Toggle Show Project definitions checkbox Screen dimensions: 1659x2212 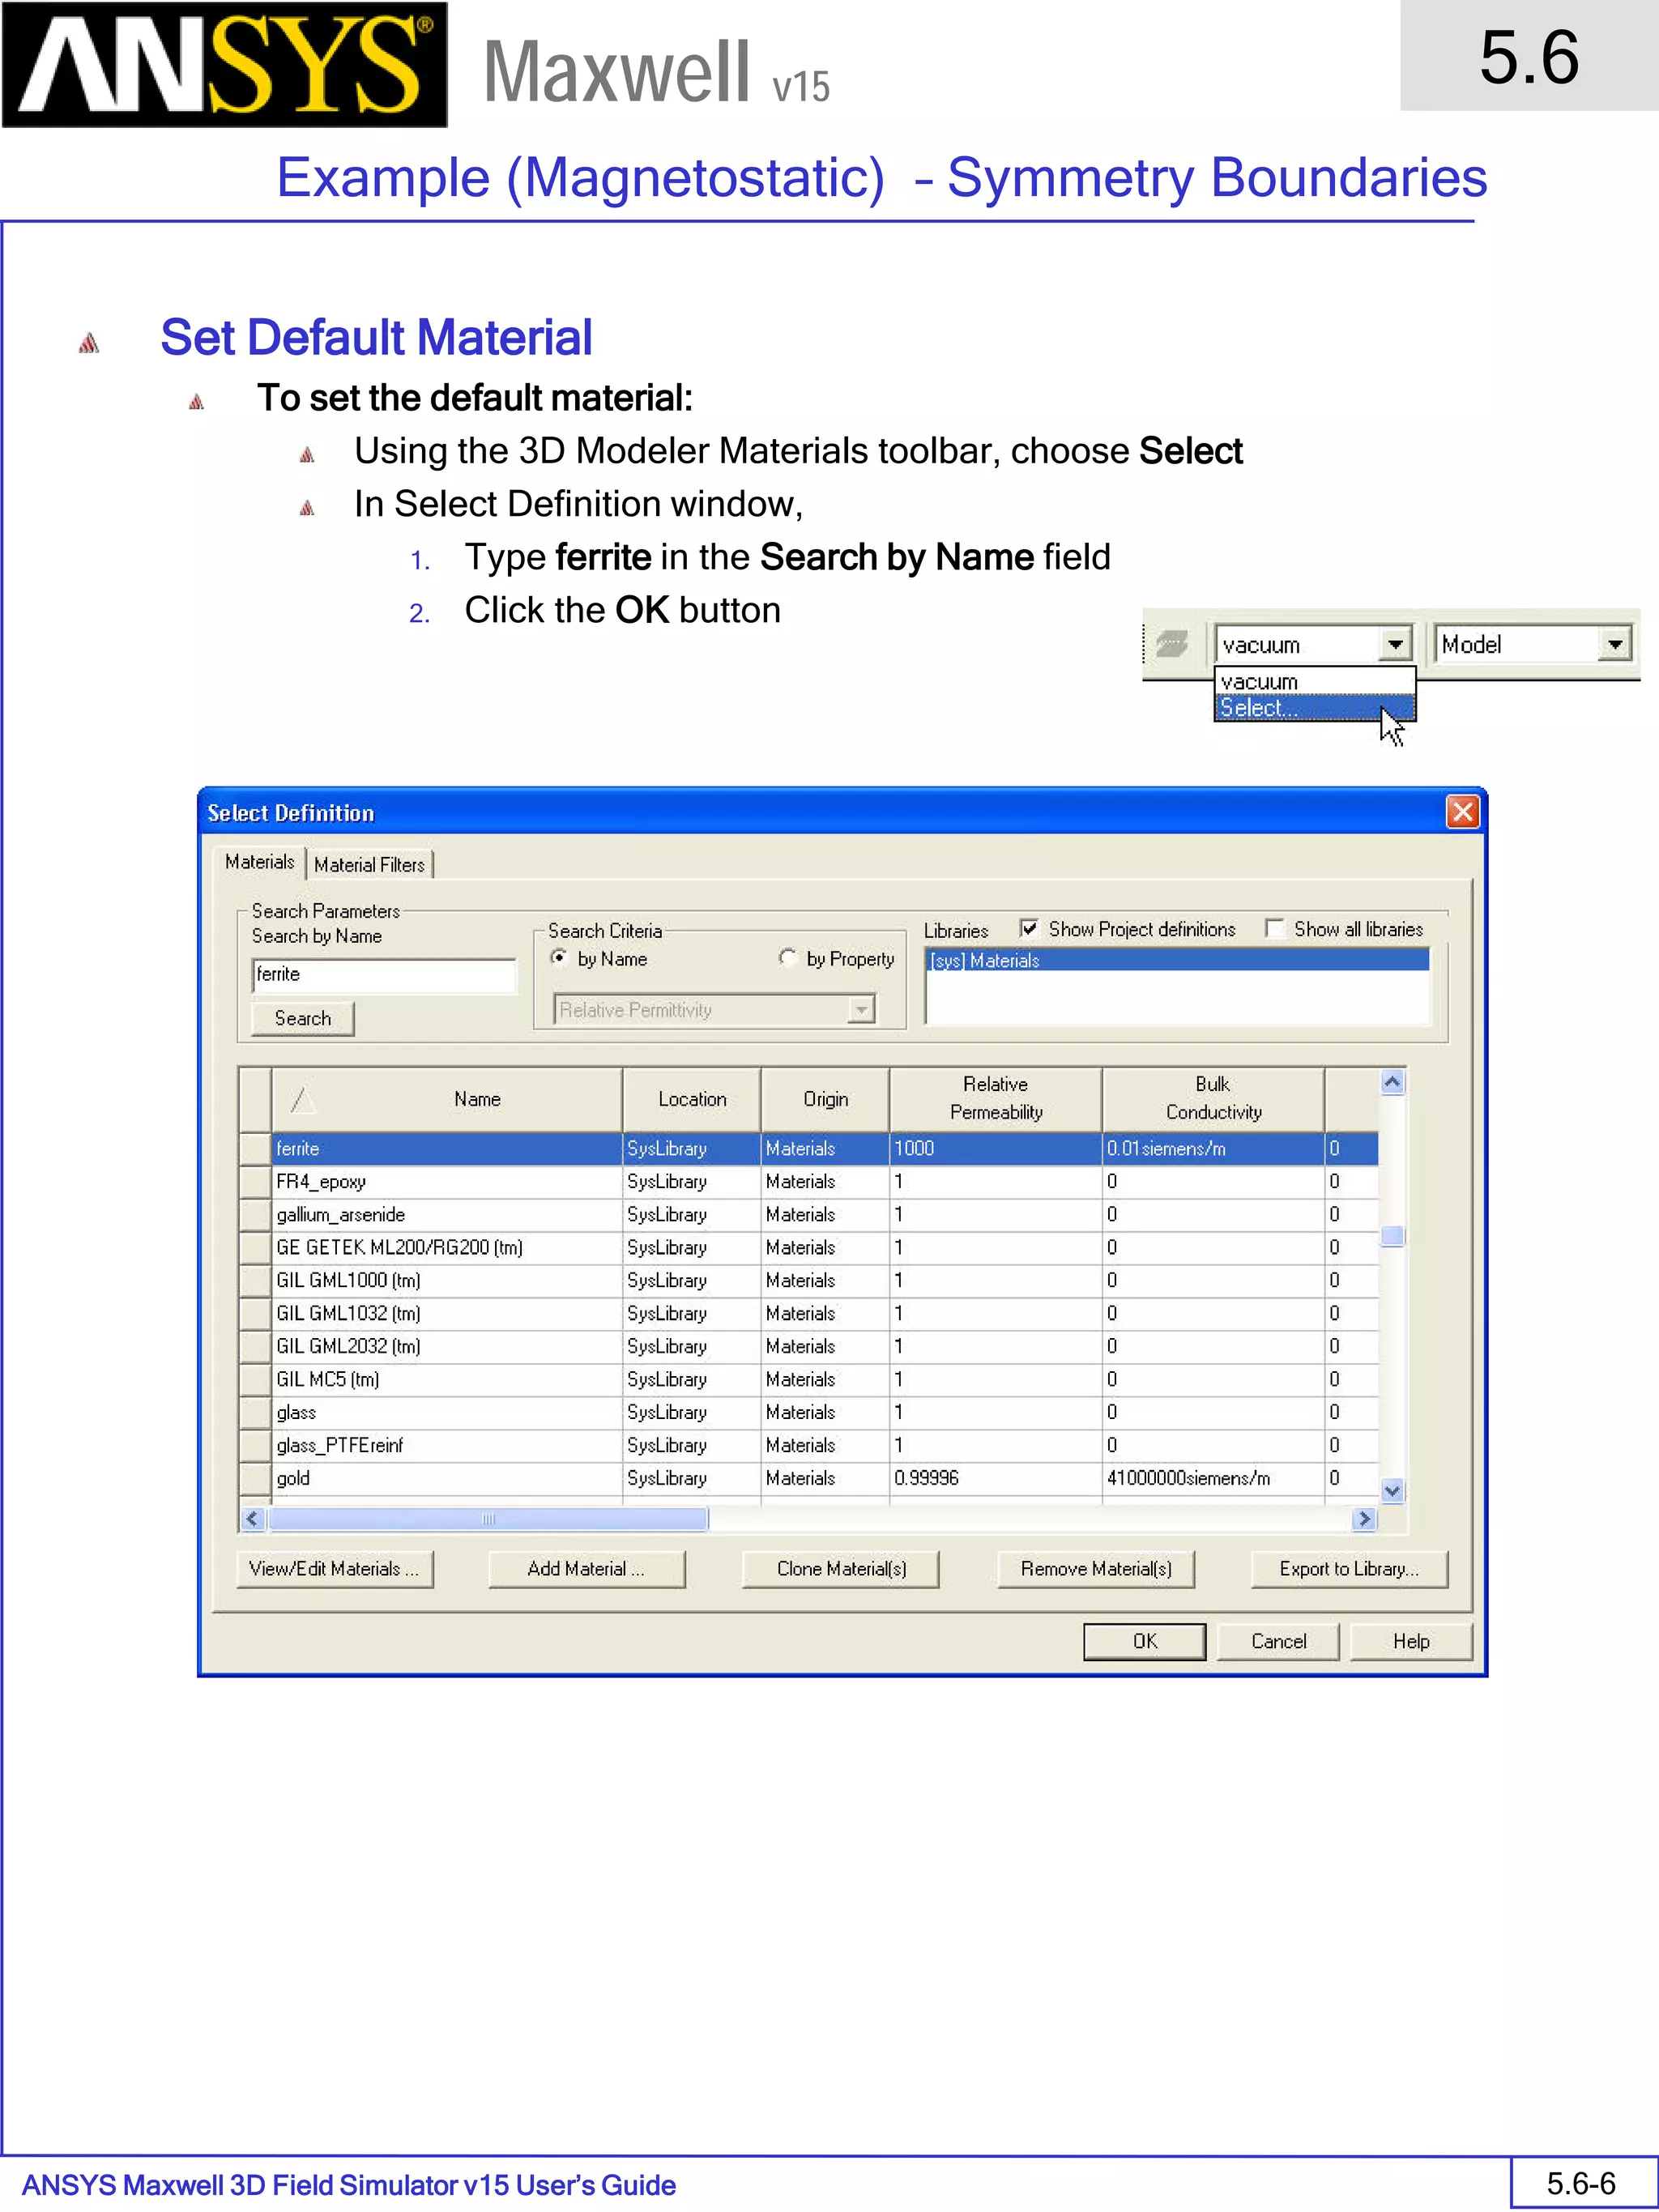1029,929
